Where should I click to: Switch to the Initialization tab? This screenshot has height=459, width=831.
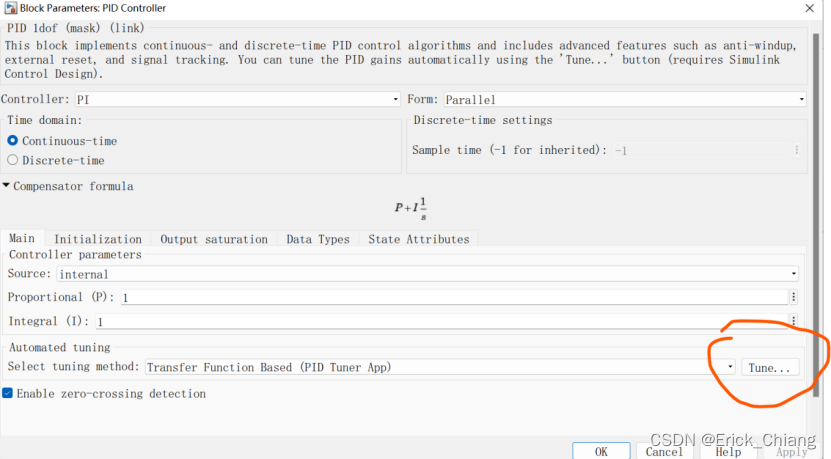[98, 239]
